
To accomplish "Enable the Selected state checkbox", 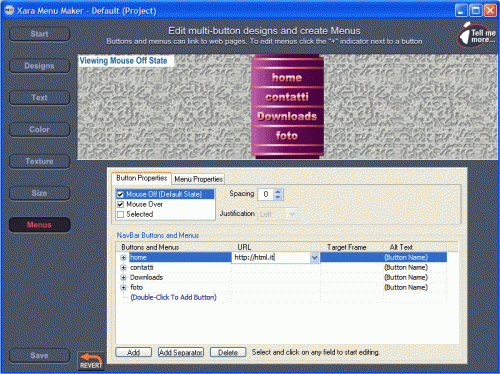I will (121, 214).
